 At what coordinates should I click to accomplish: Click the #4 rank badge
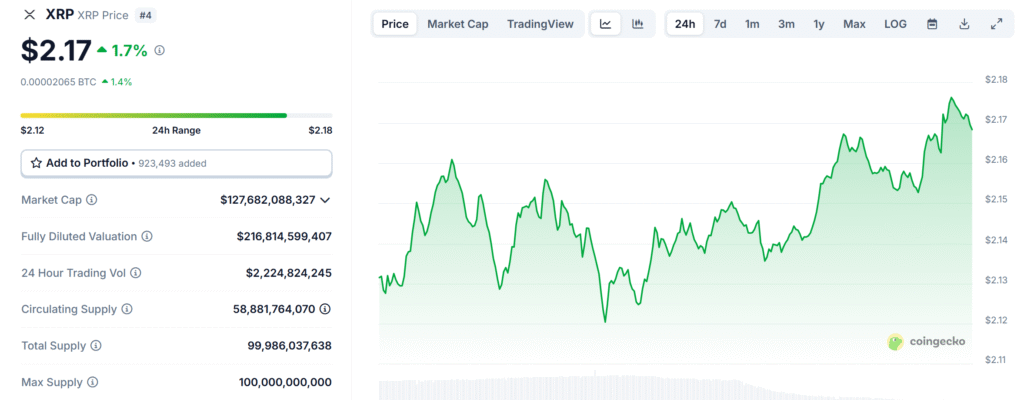[x=145, y=15]
